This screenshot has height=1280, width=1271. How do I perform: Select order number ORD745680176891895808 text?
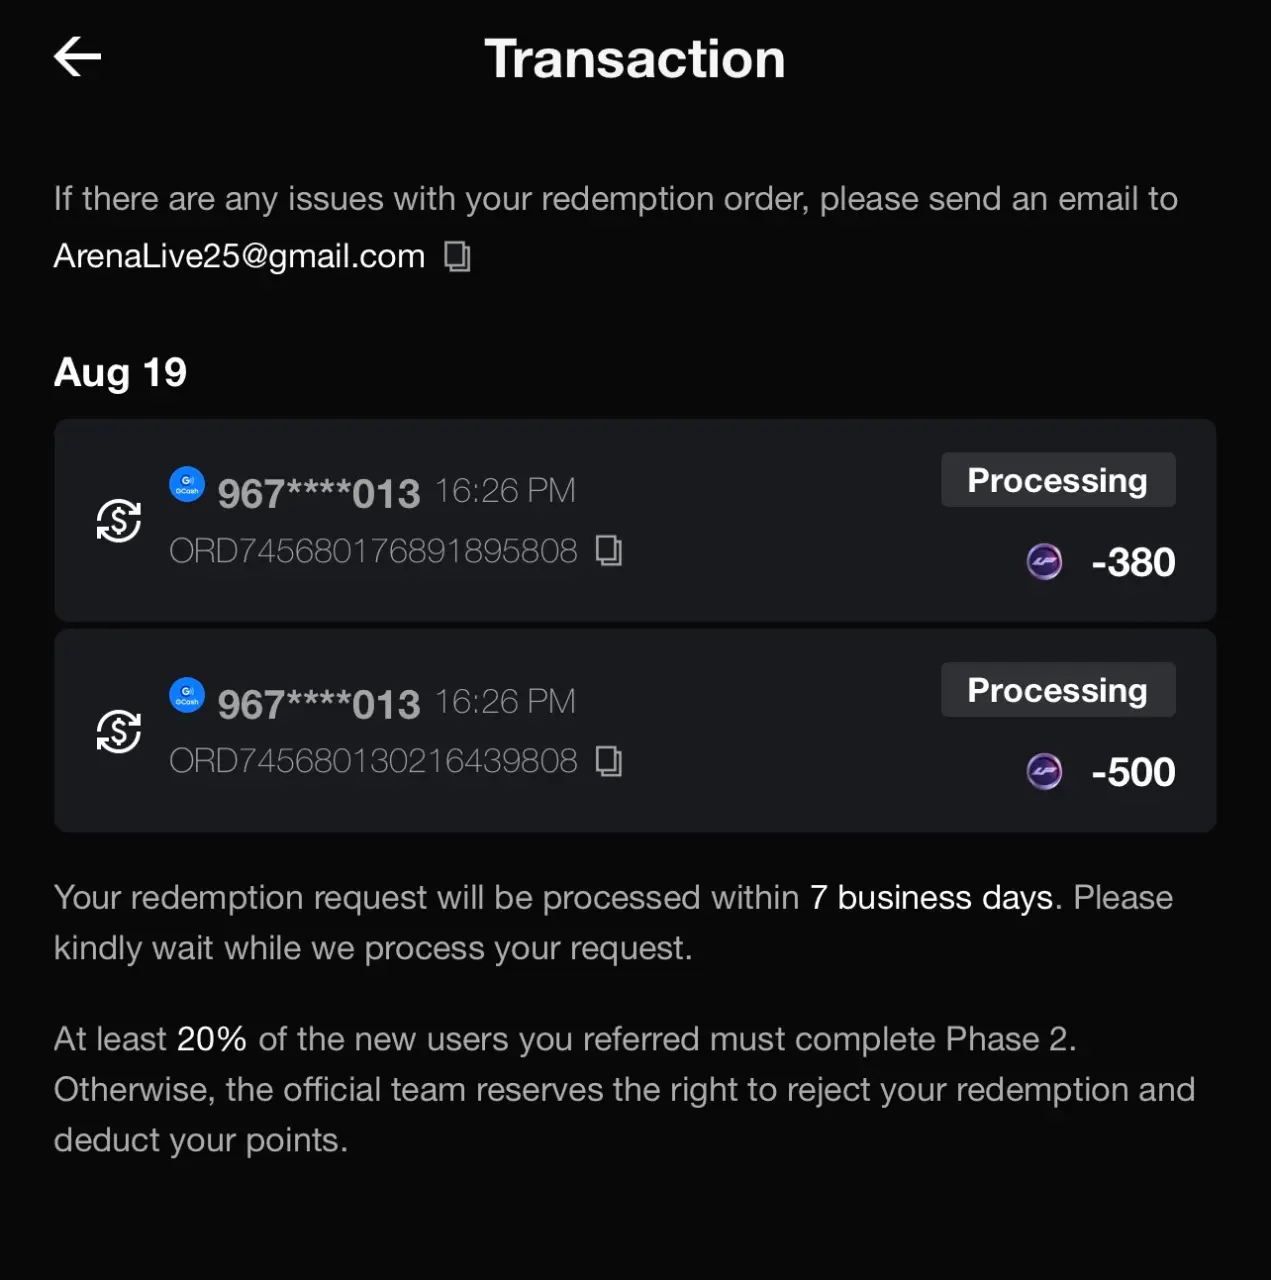(373, 551)
